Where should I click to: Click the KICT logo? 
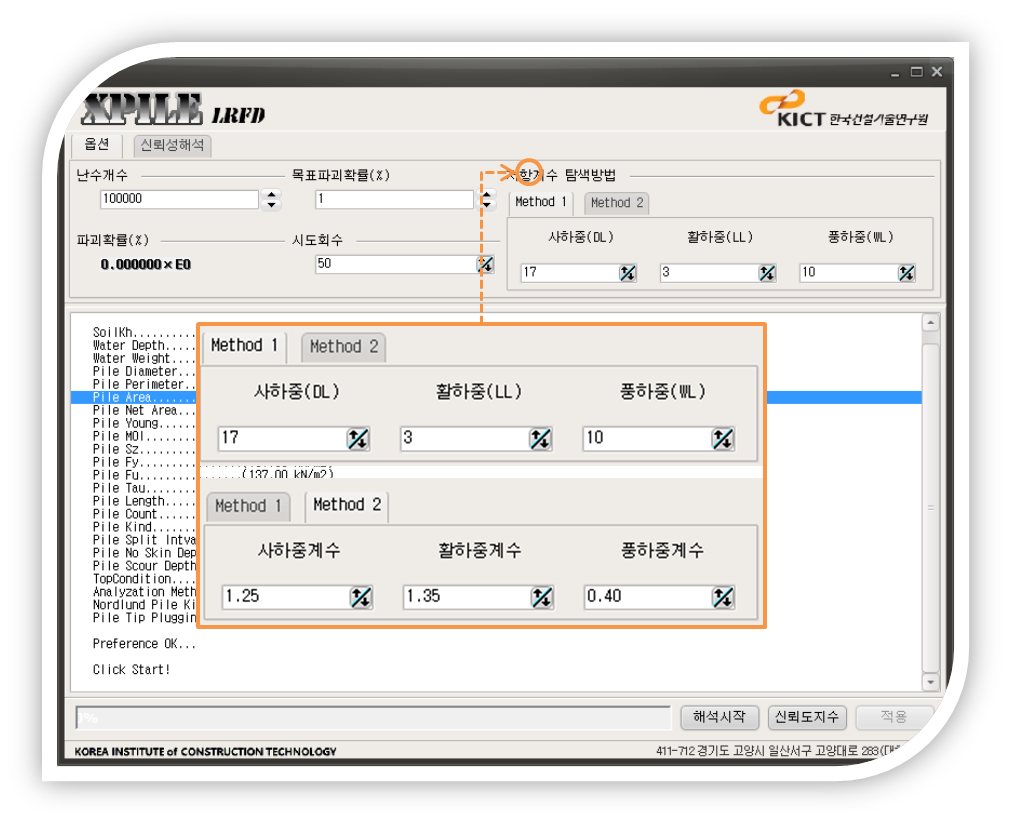pyautogui.click(x=845, y=109)
